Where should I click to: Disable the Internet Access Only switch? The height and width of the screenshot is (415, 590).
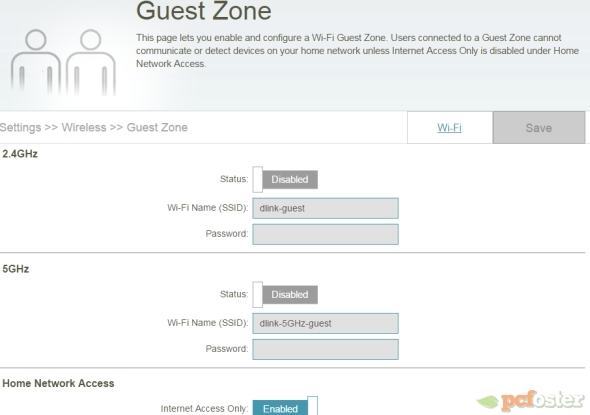point(285,406)
